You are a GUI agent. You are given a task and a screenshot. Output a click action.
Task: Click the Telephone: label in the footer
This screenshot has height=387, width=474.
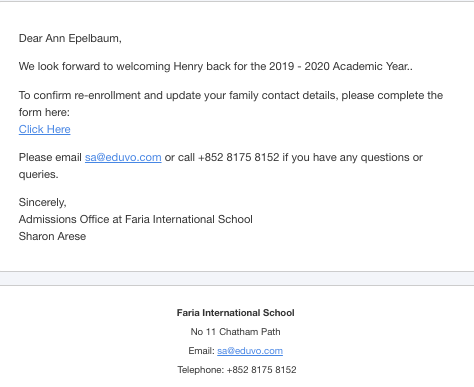pyautogui.click(x=201, y=370)
